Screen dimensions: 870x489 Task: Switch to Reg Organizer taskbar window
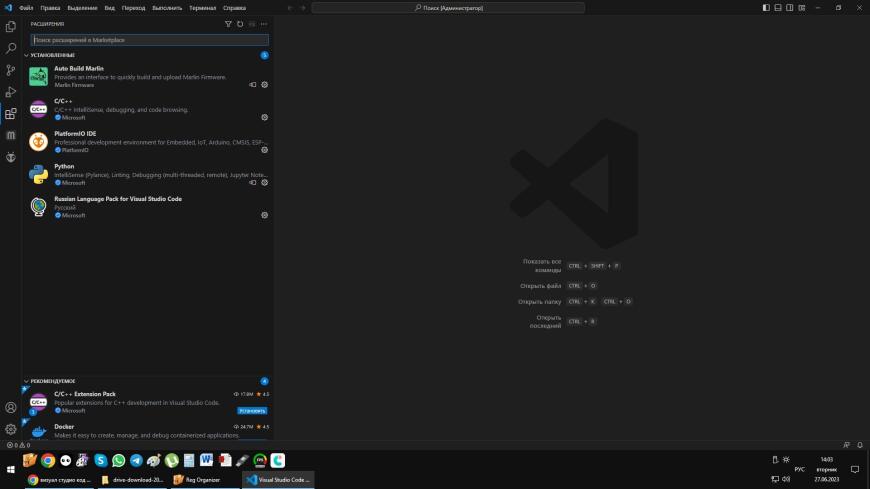point(204,480)
